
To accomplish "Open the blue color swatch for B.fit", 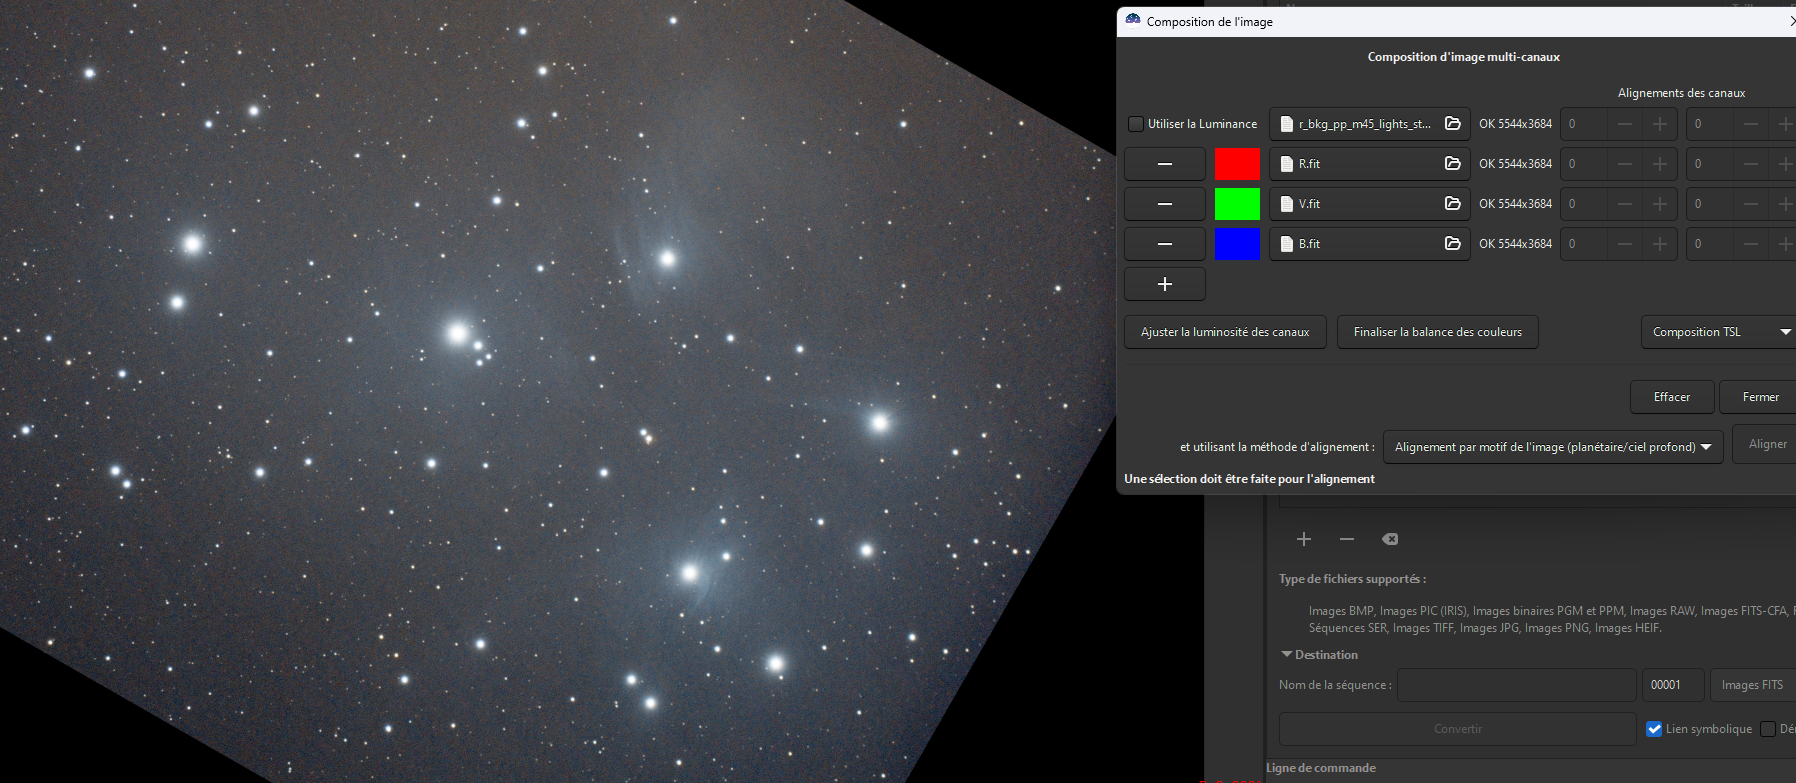I will point(1237,244).
